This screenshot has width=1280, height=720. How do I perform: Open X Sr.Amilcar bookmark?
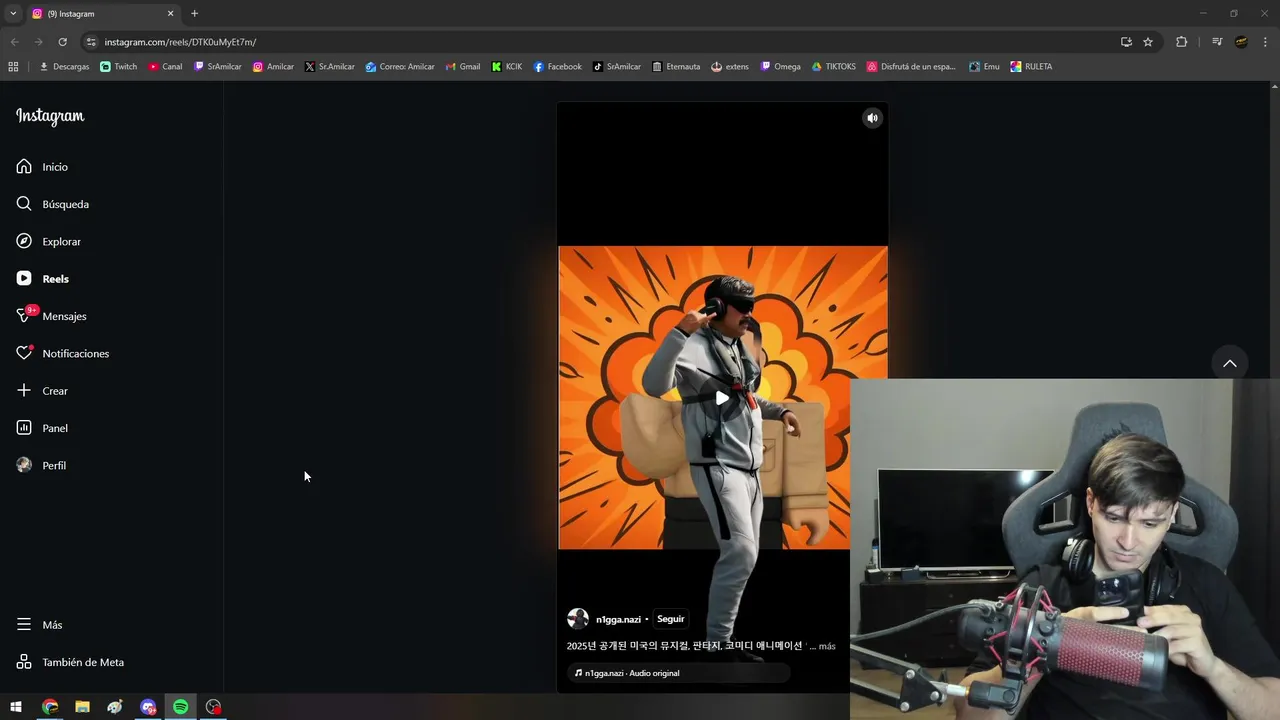[x=330, y=67]
